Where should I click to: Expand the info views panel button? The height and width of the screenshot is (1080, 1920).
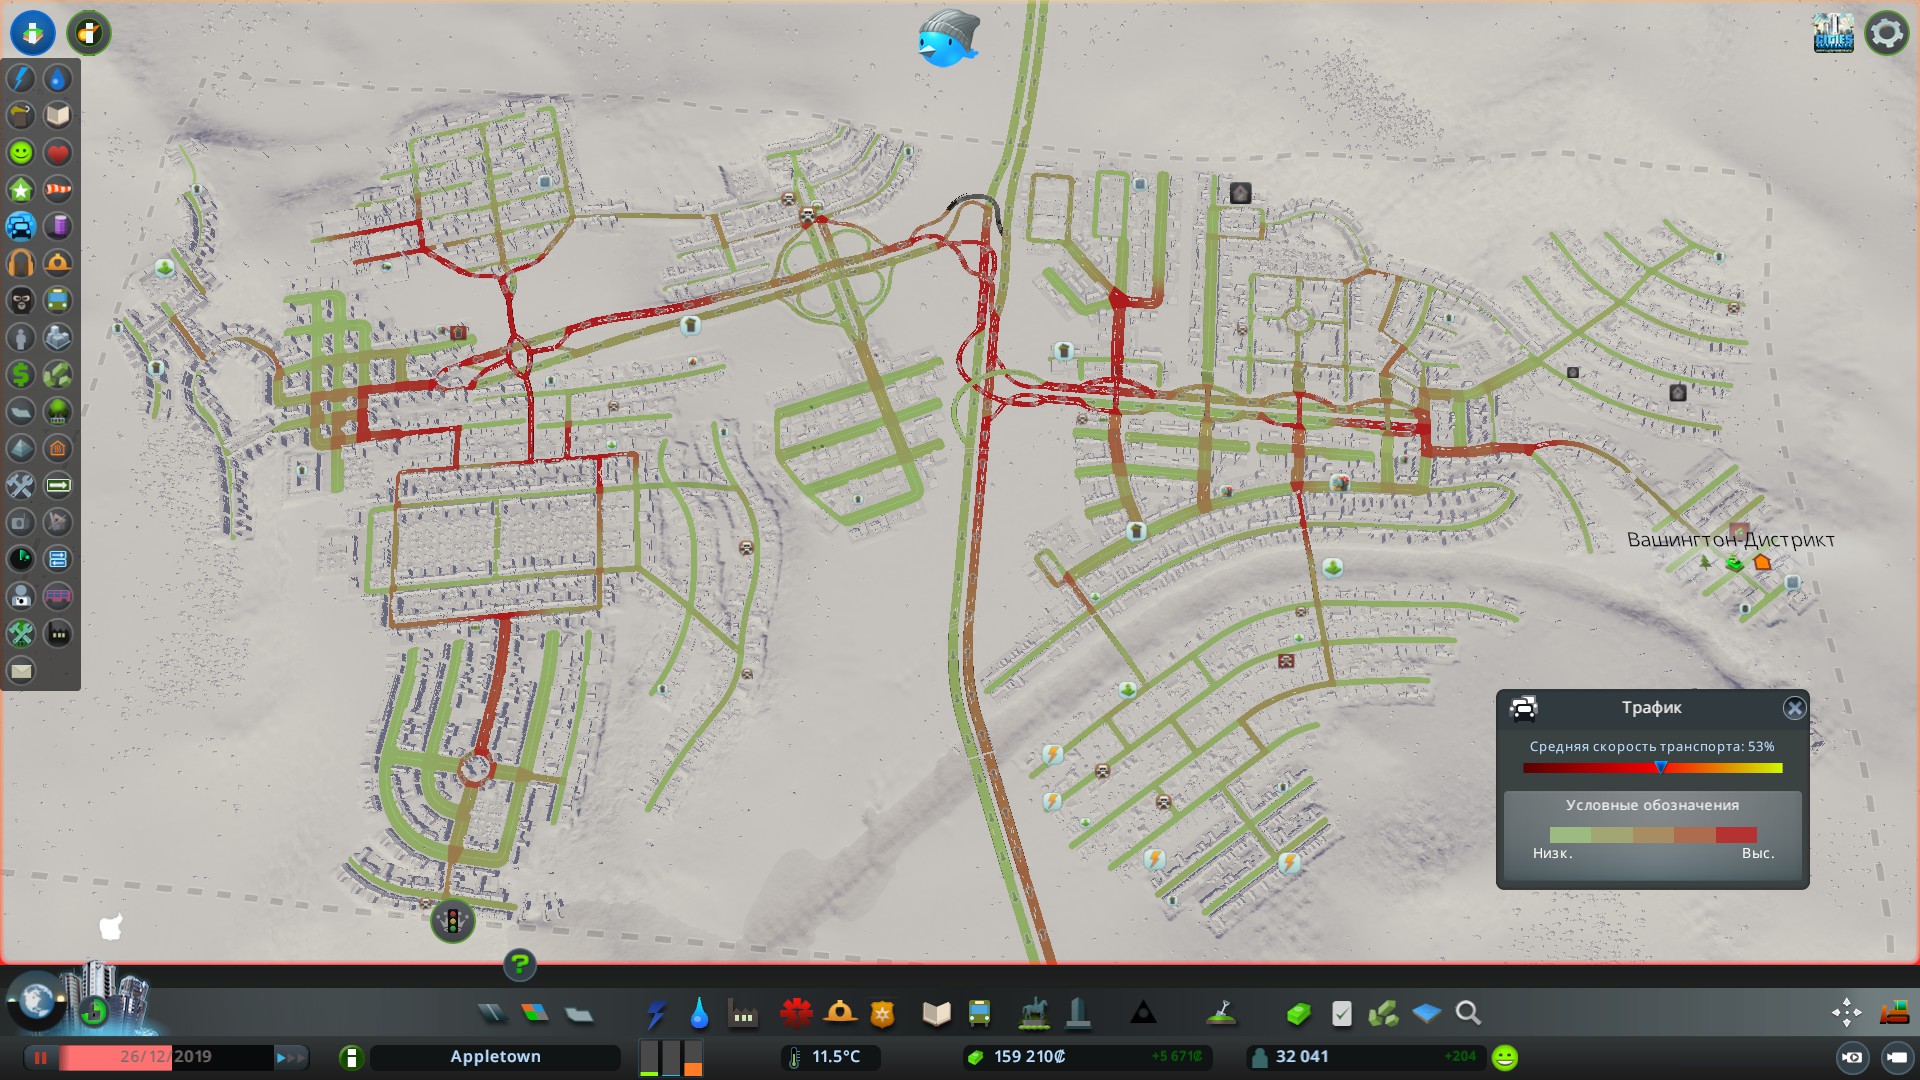[32, 32]
